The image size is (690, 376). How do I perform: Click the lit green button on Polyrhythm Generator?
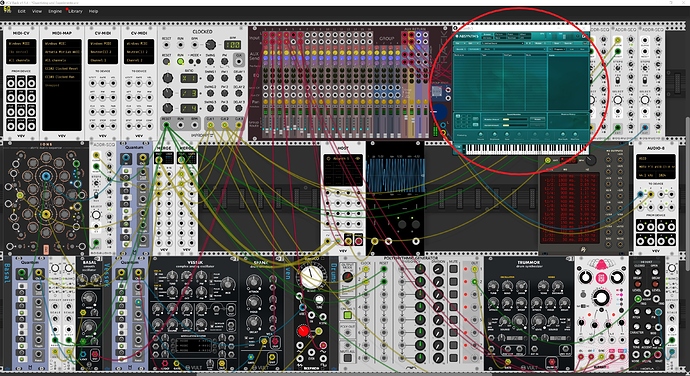point(347,315)
